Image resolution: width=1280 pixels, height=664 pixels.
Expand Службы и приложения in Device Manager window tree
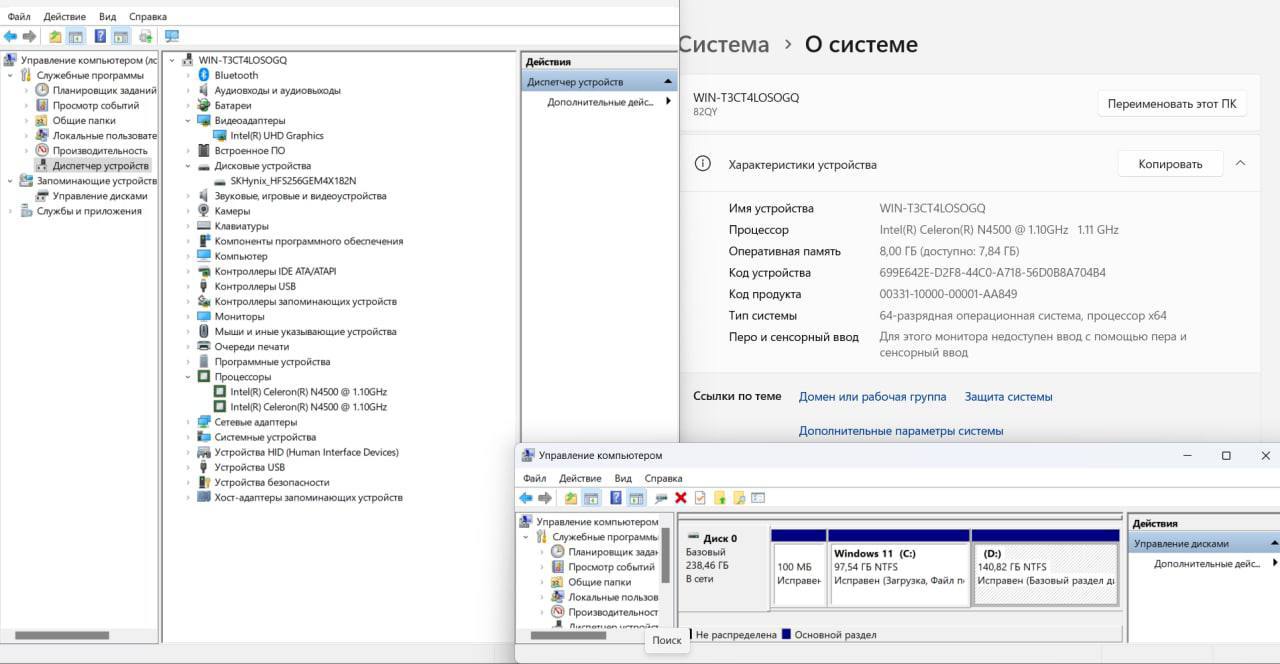(11, 211)
